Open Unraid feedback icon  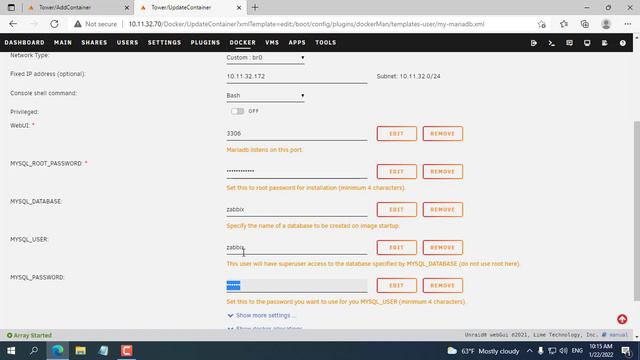click(x=569, y=43)
